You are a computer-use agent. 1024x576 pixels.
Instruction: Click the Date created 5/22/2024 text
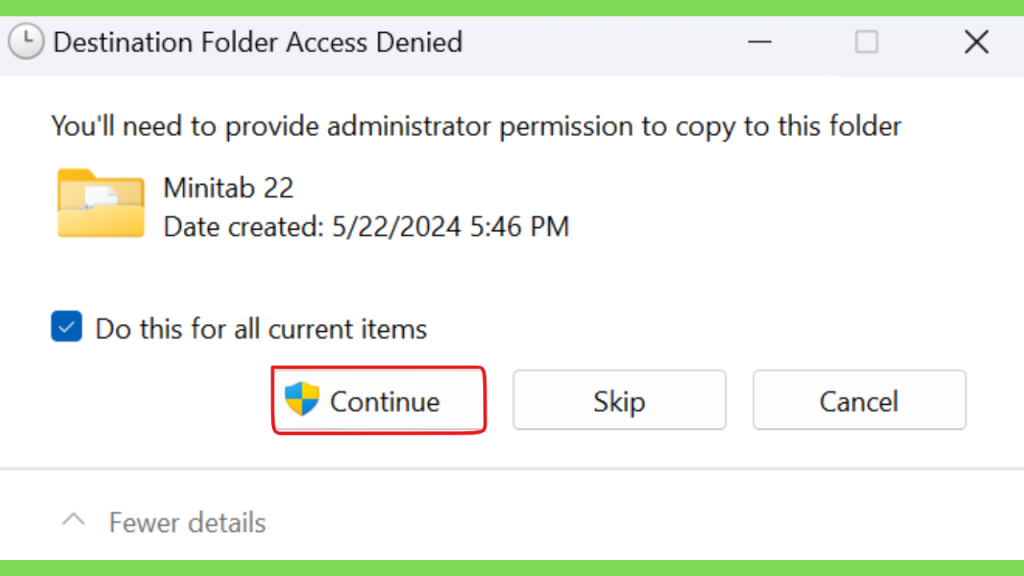pyautogui.click(x=366, y=227)
